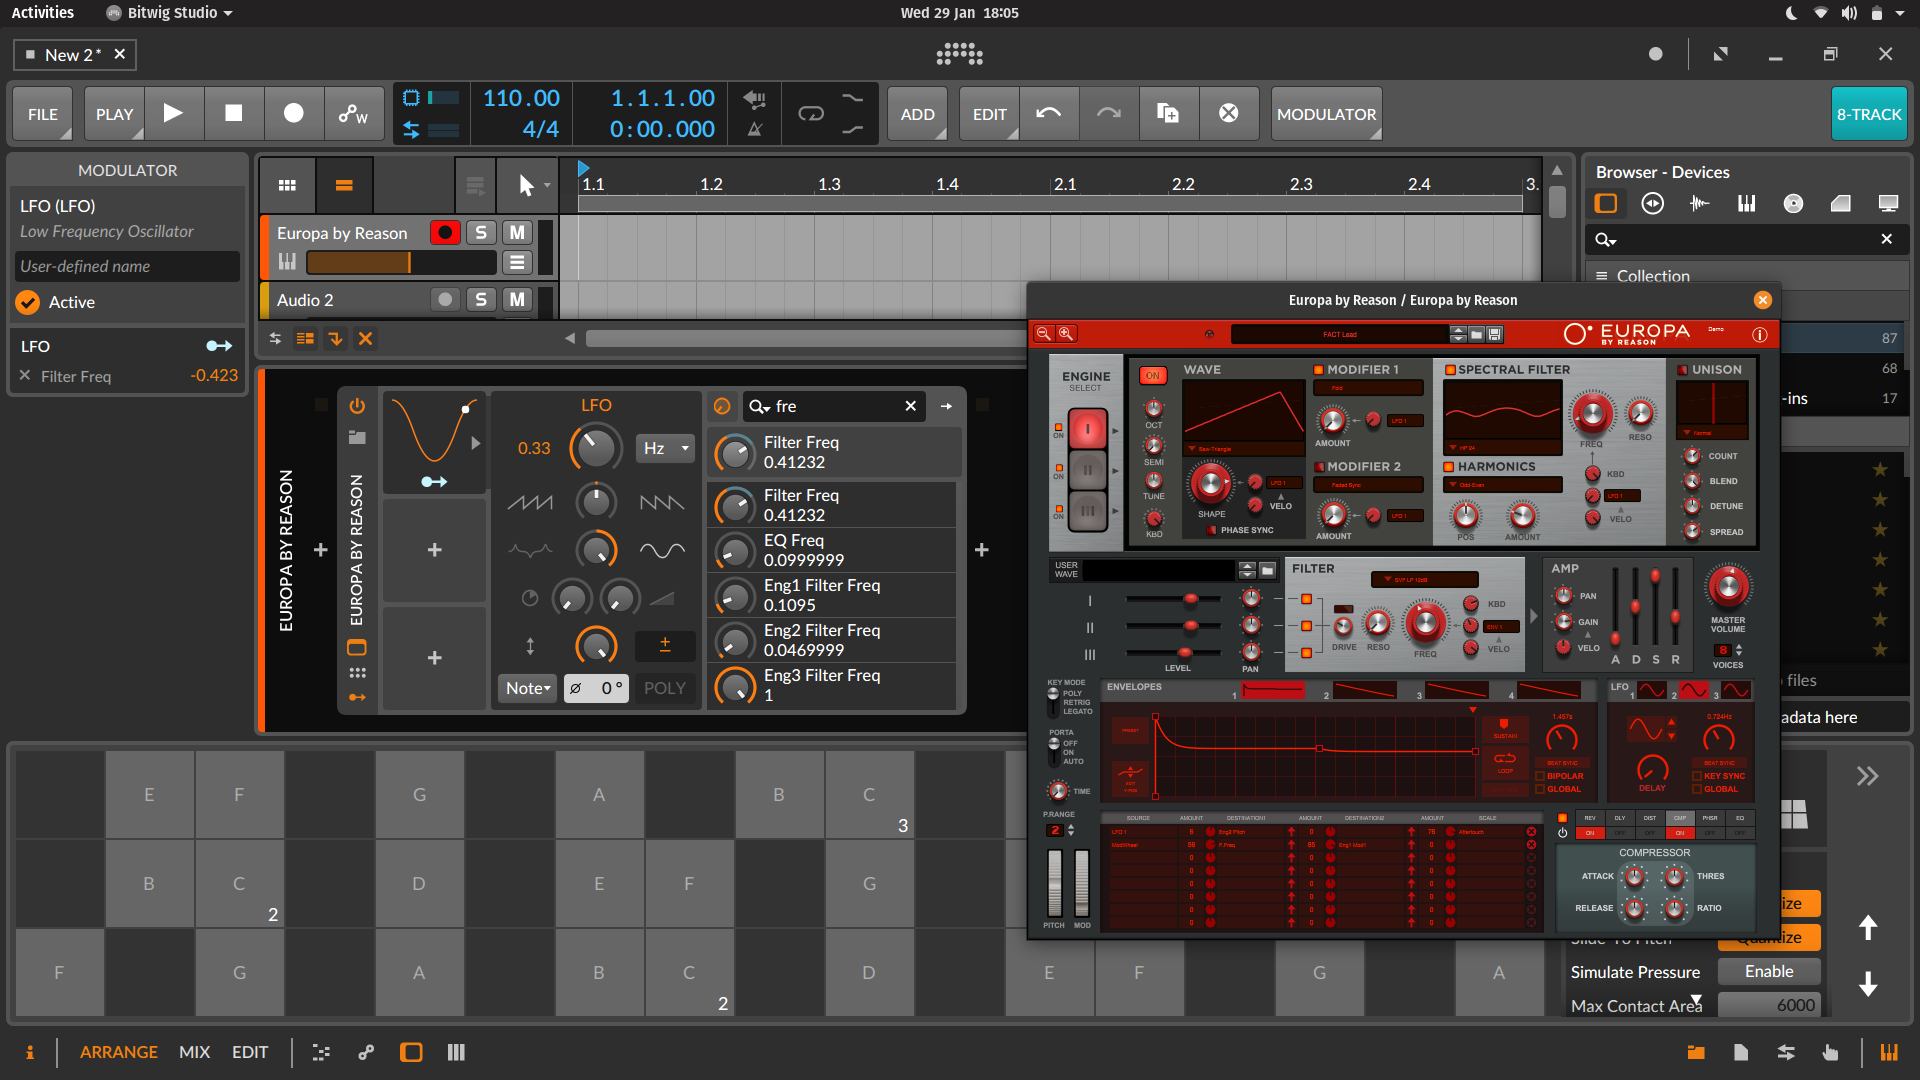The height and width of the screenshot is (1080, 1920).
Task: Show device browser tab icon
Action: pos(1606,204)
